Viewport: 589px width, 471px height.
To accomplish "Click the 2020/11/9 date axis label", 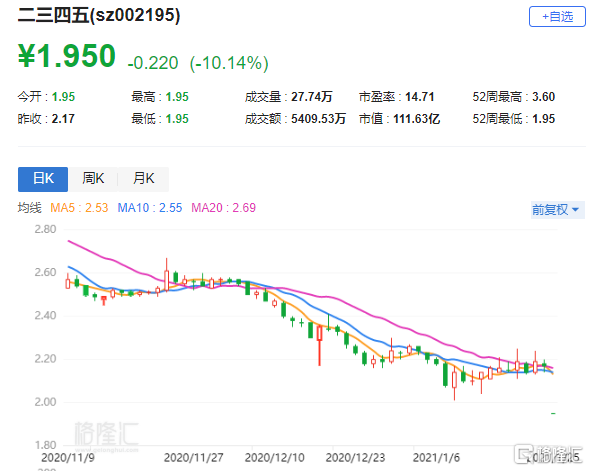I will click(68, 458).
